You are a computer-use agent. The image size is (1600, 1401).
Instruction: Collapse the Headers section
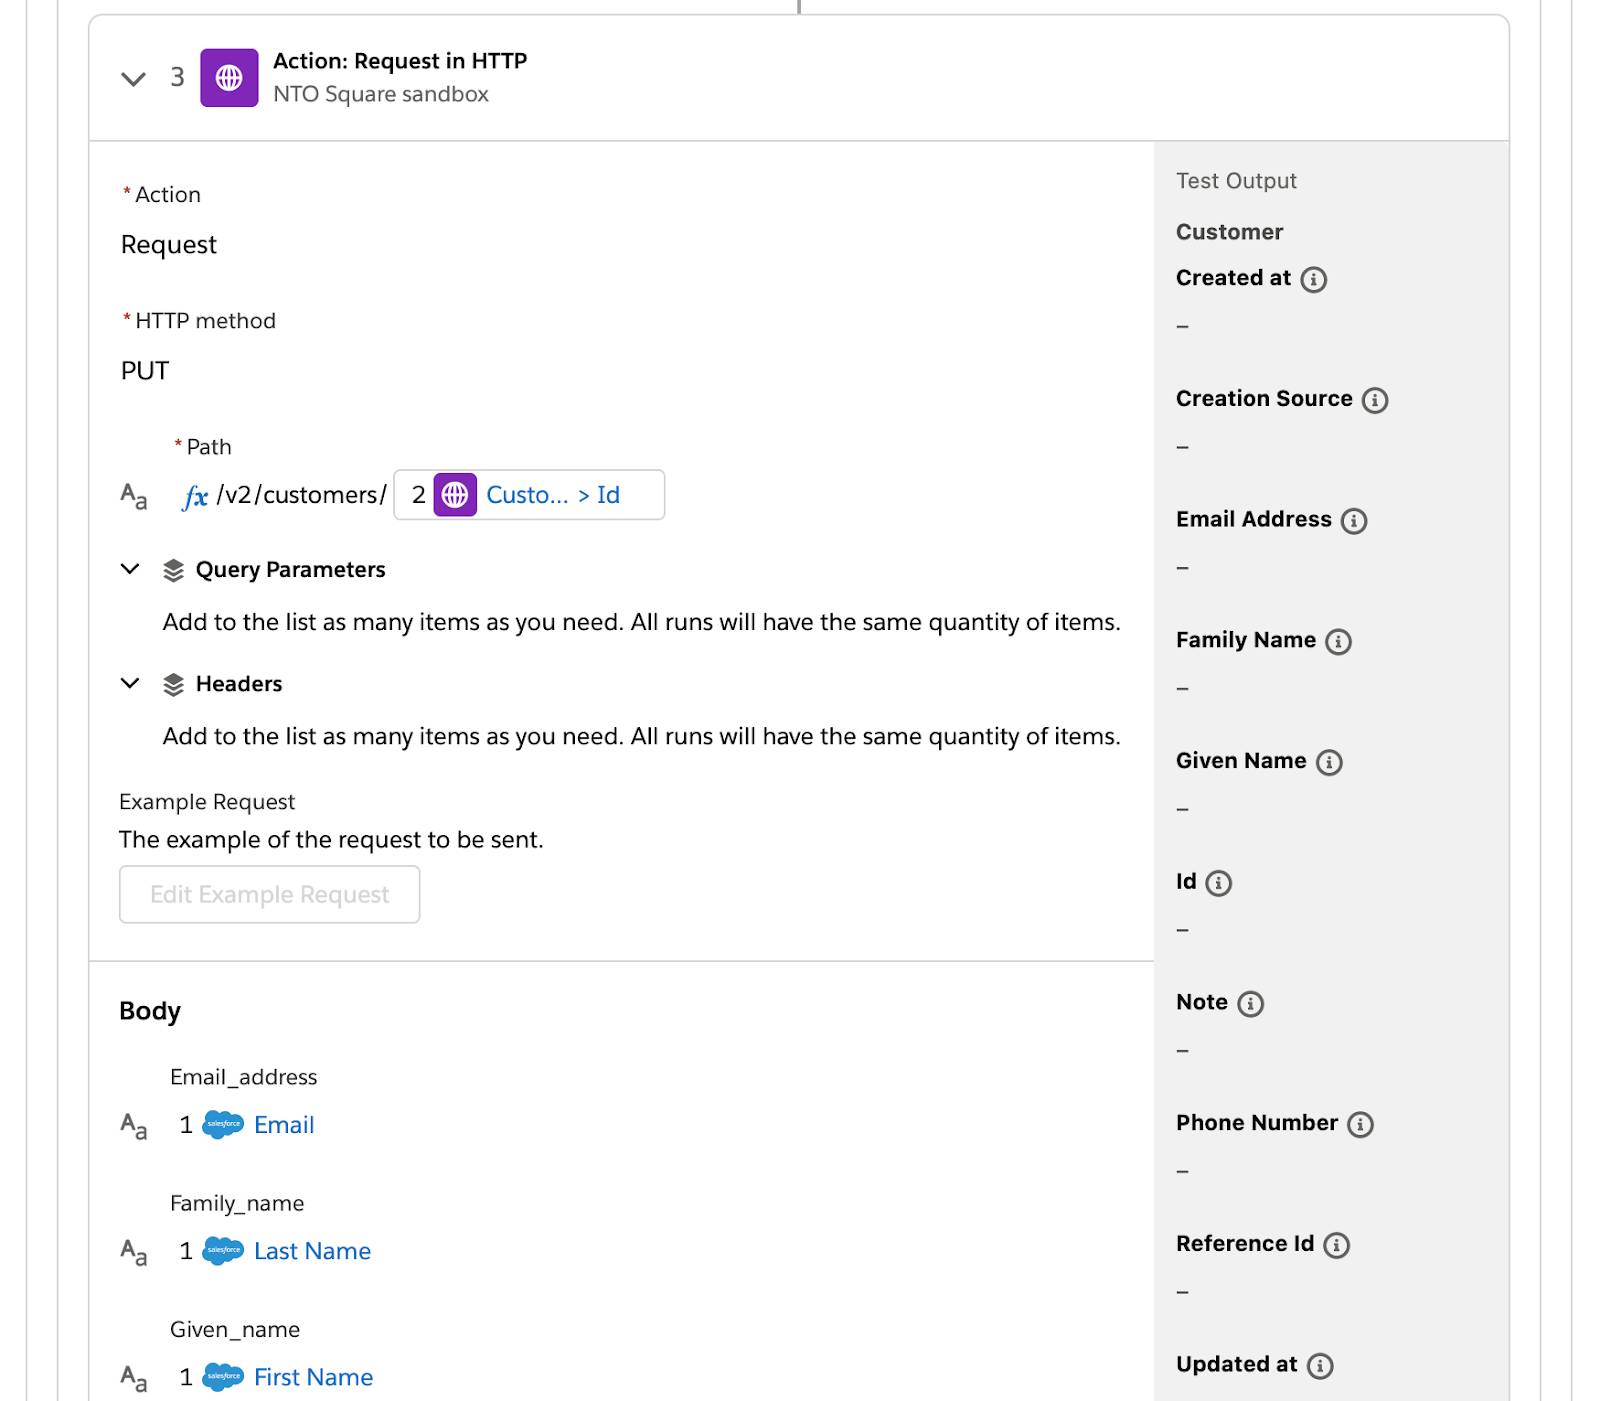tap(130, 683)
